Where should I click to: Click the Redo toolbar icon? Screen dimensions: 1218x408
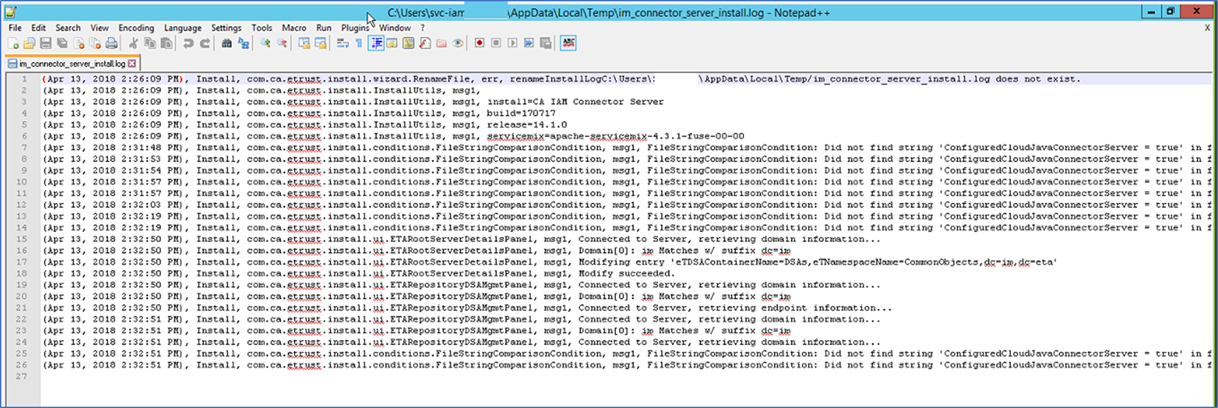pos(205,43)
